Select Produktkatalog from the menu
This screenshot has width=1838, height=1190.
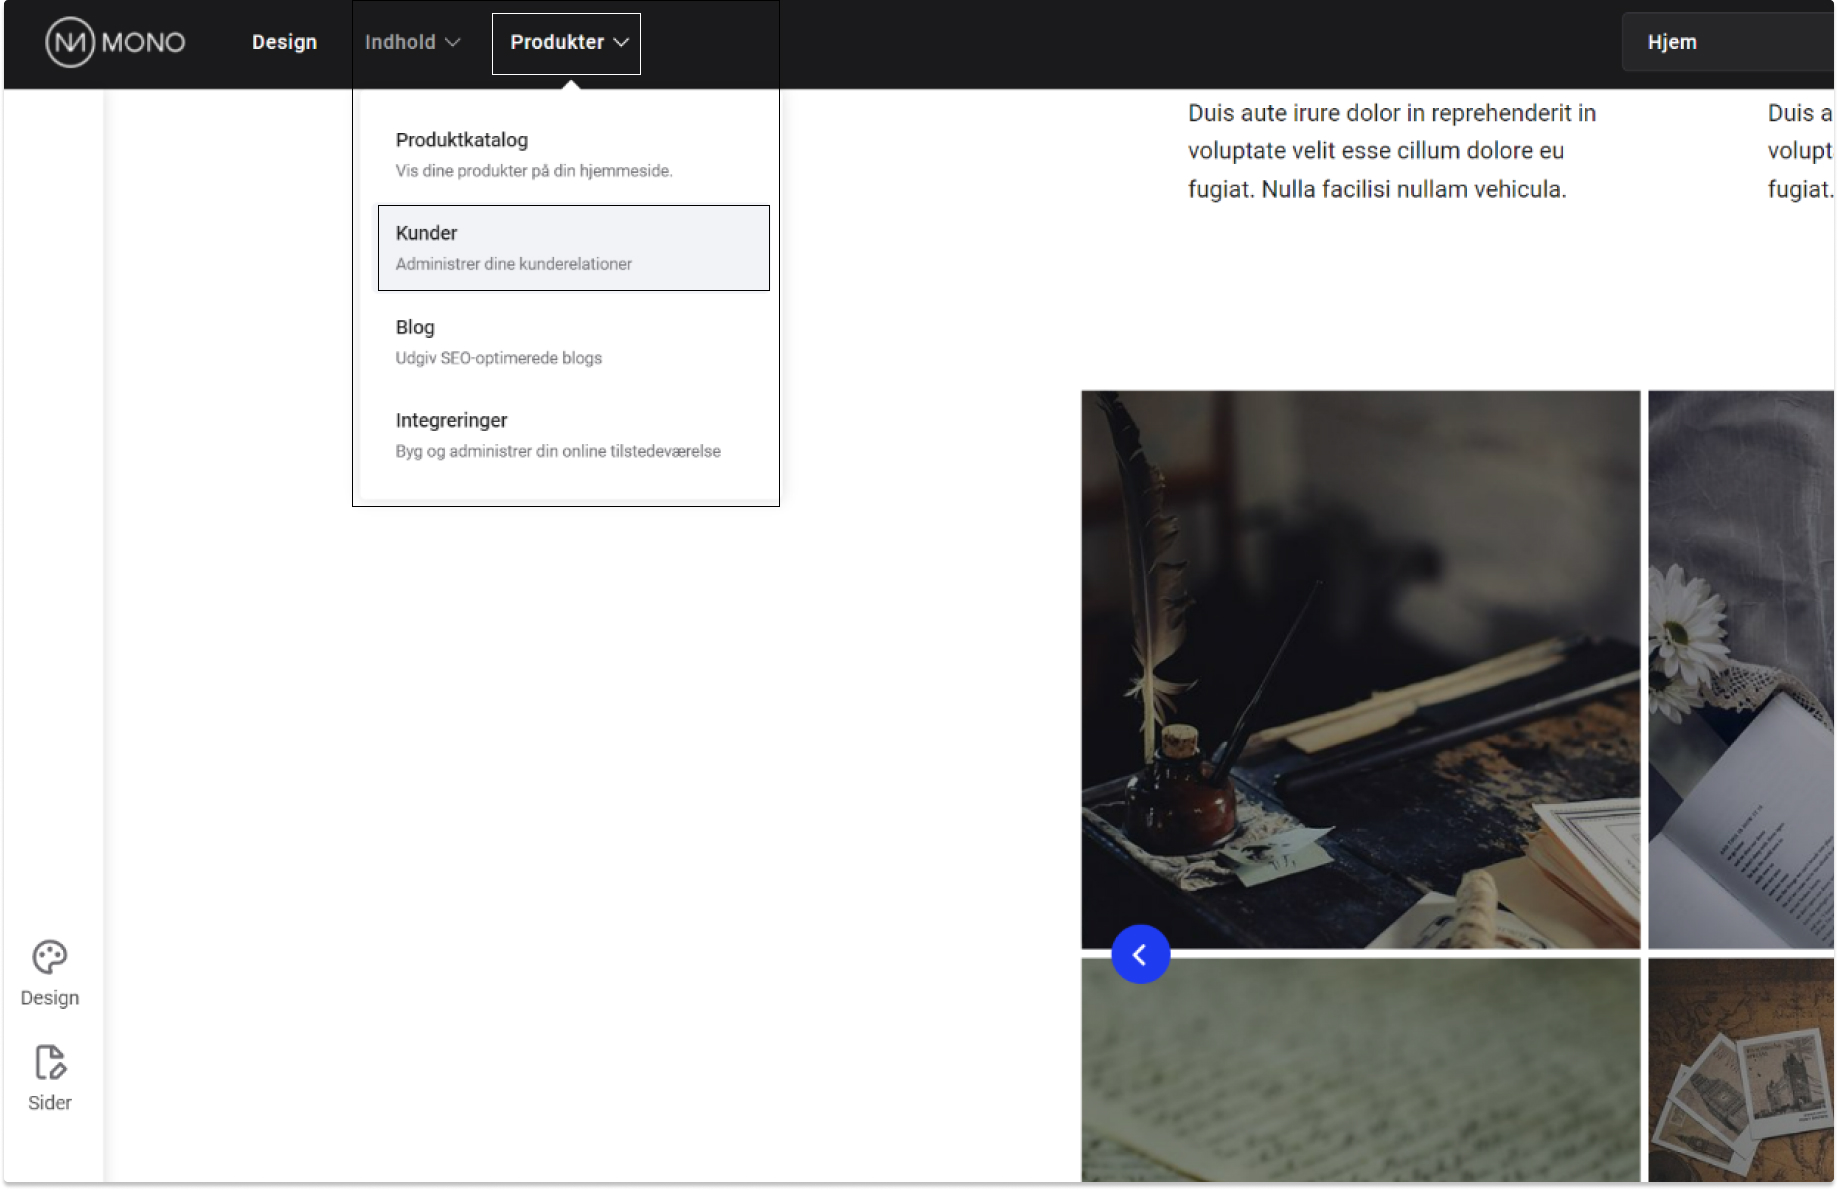click(461, 140)
